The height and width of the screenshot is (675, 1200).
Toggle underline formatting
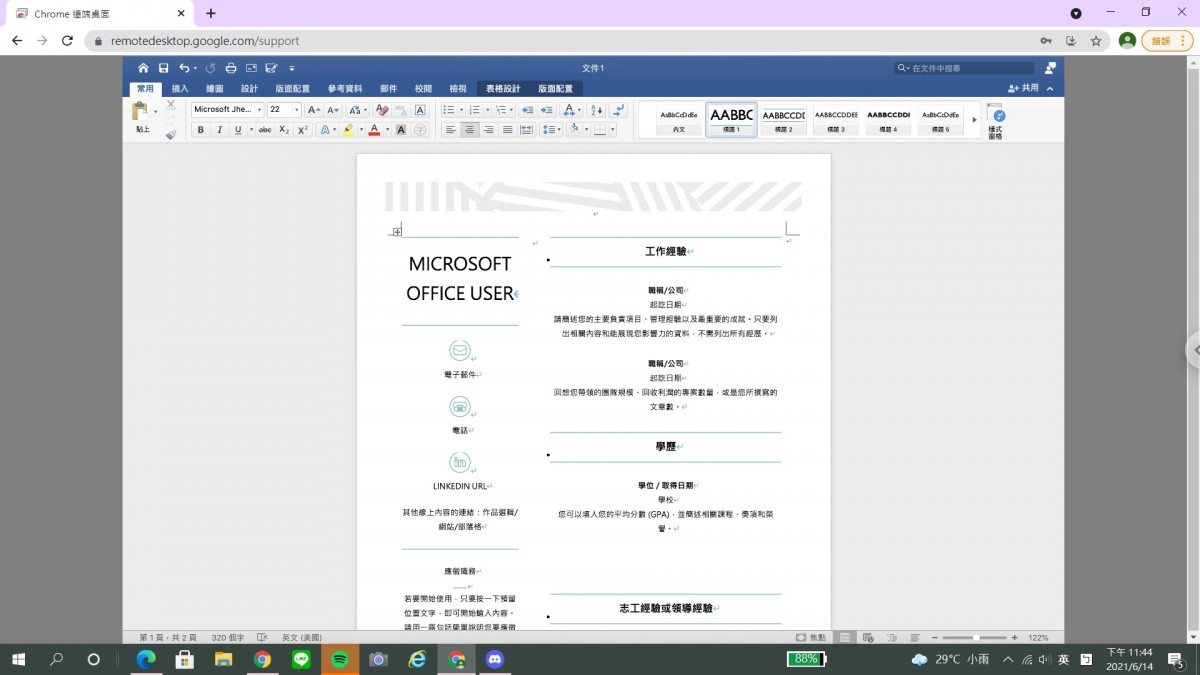click(x=238, y=130)
